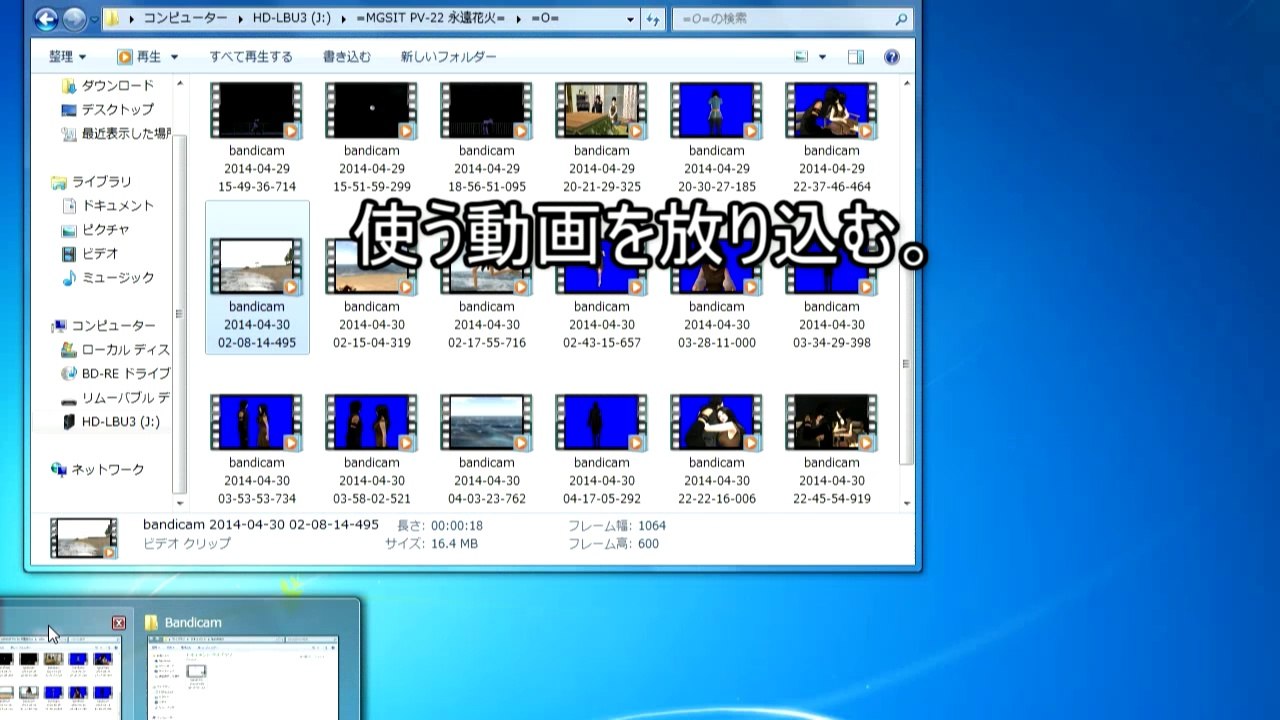Click the 02-08-14-495 file name in details pane

tap(261, 525)
